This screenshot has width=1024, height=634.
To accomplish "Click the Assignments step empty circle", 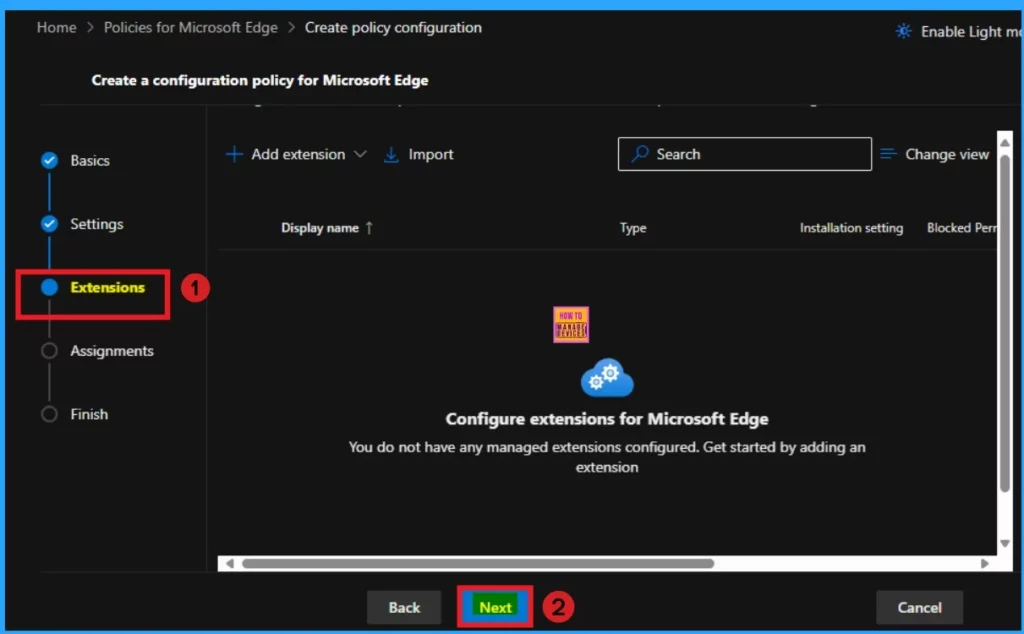I will (x=49, y=351).
